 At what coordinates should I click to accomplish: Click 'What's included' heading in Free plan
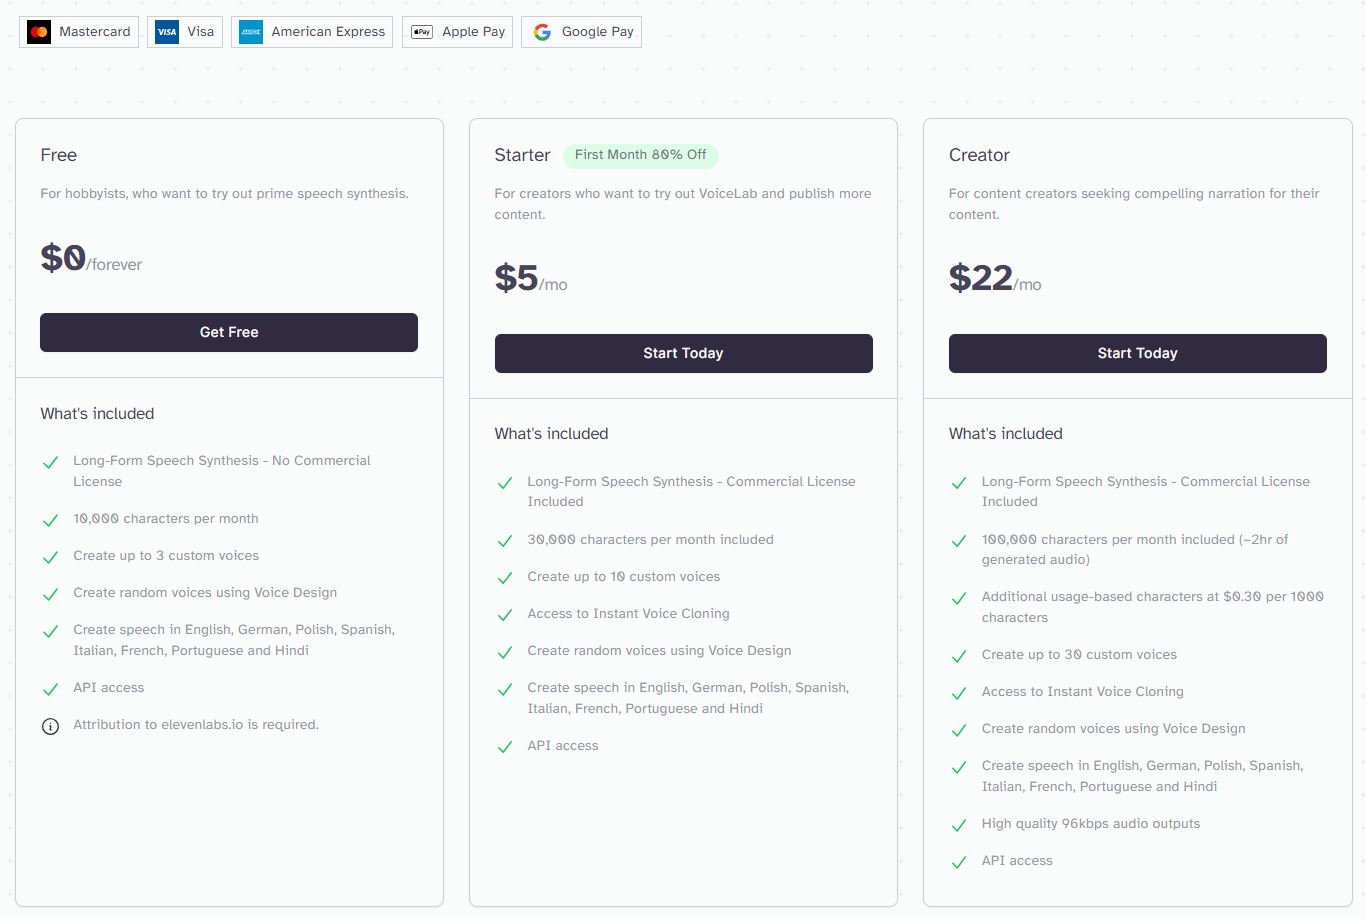(97, 414)
